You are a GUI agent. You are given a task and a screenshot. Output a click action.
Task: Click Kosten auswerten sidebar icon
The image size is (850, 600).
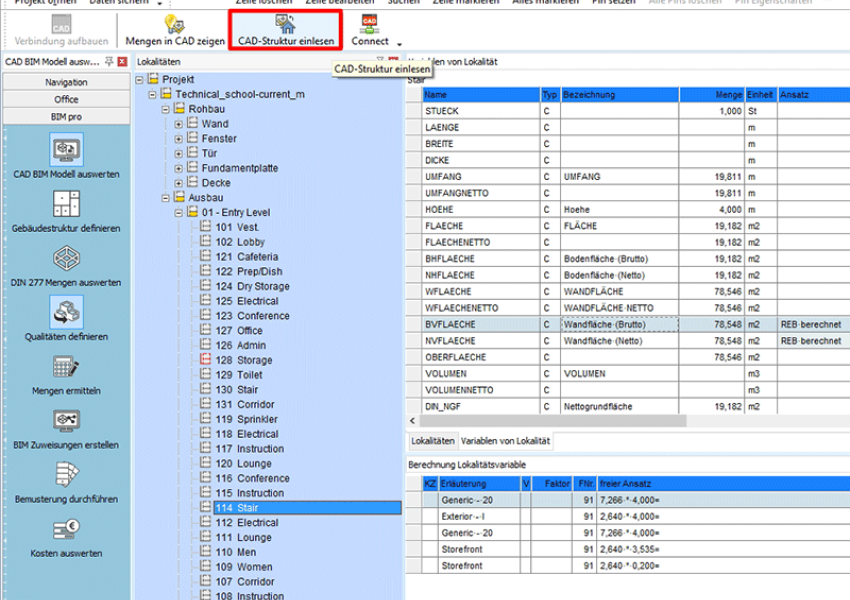pyautogui.click(x=66, y=530)
